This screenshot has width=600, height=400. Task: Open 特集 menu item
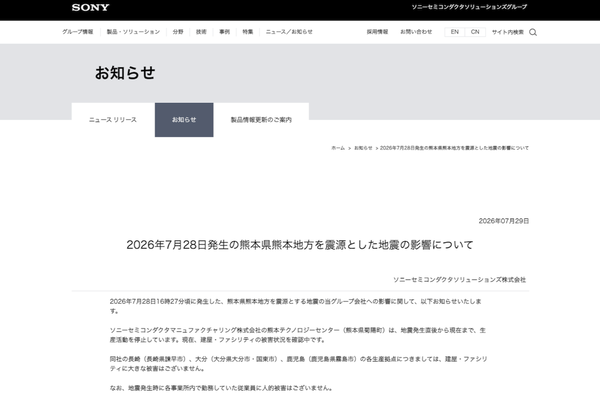click(x=248, y=32)
